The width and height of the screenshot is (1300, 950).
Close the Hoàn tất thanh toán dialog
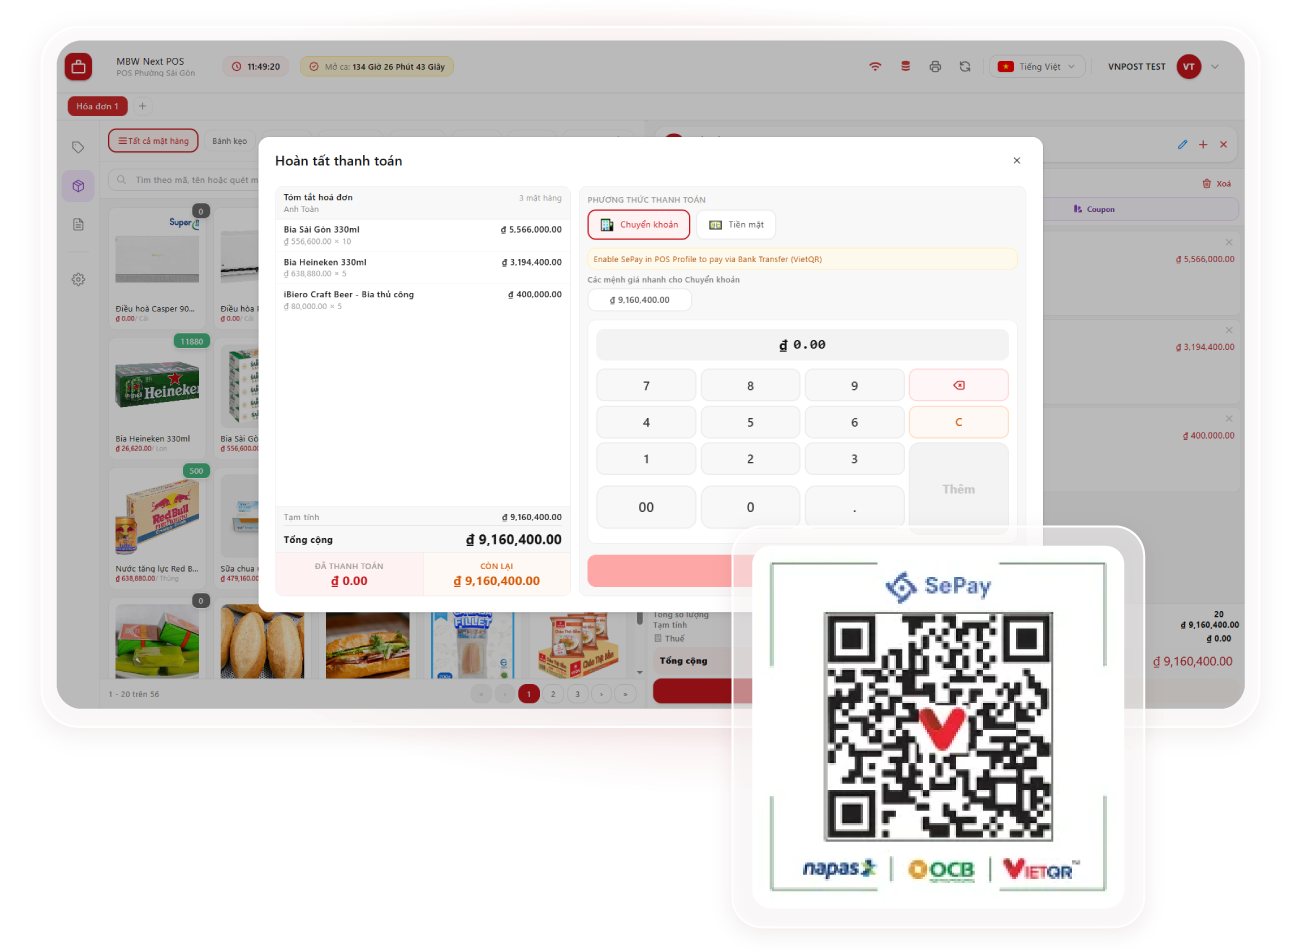[x=1017, y=161]
